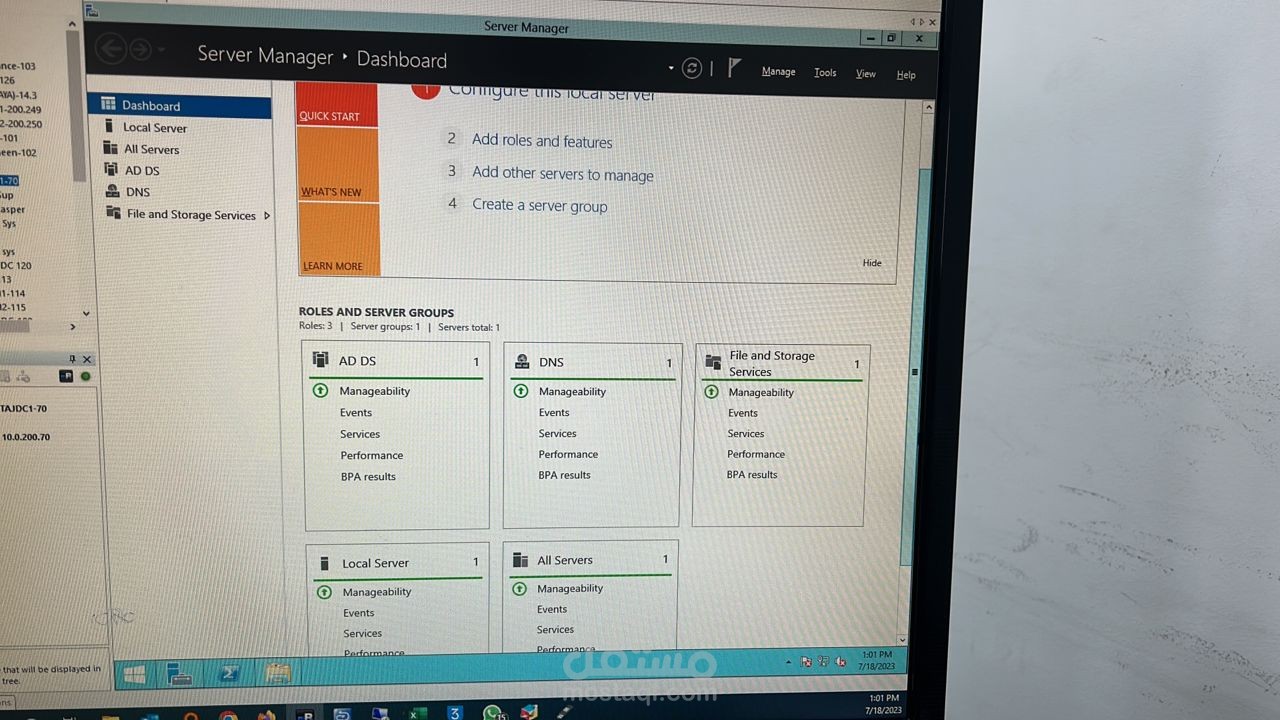Open the Help menu
Viewport: 1280px width, 720px height.
(906, 74)
